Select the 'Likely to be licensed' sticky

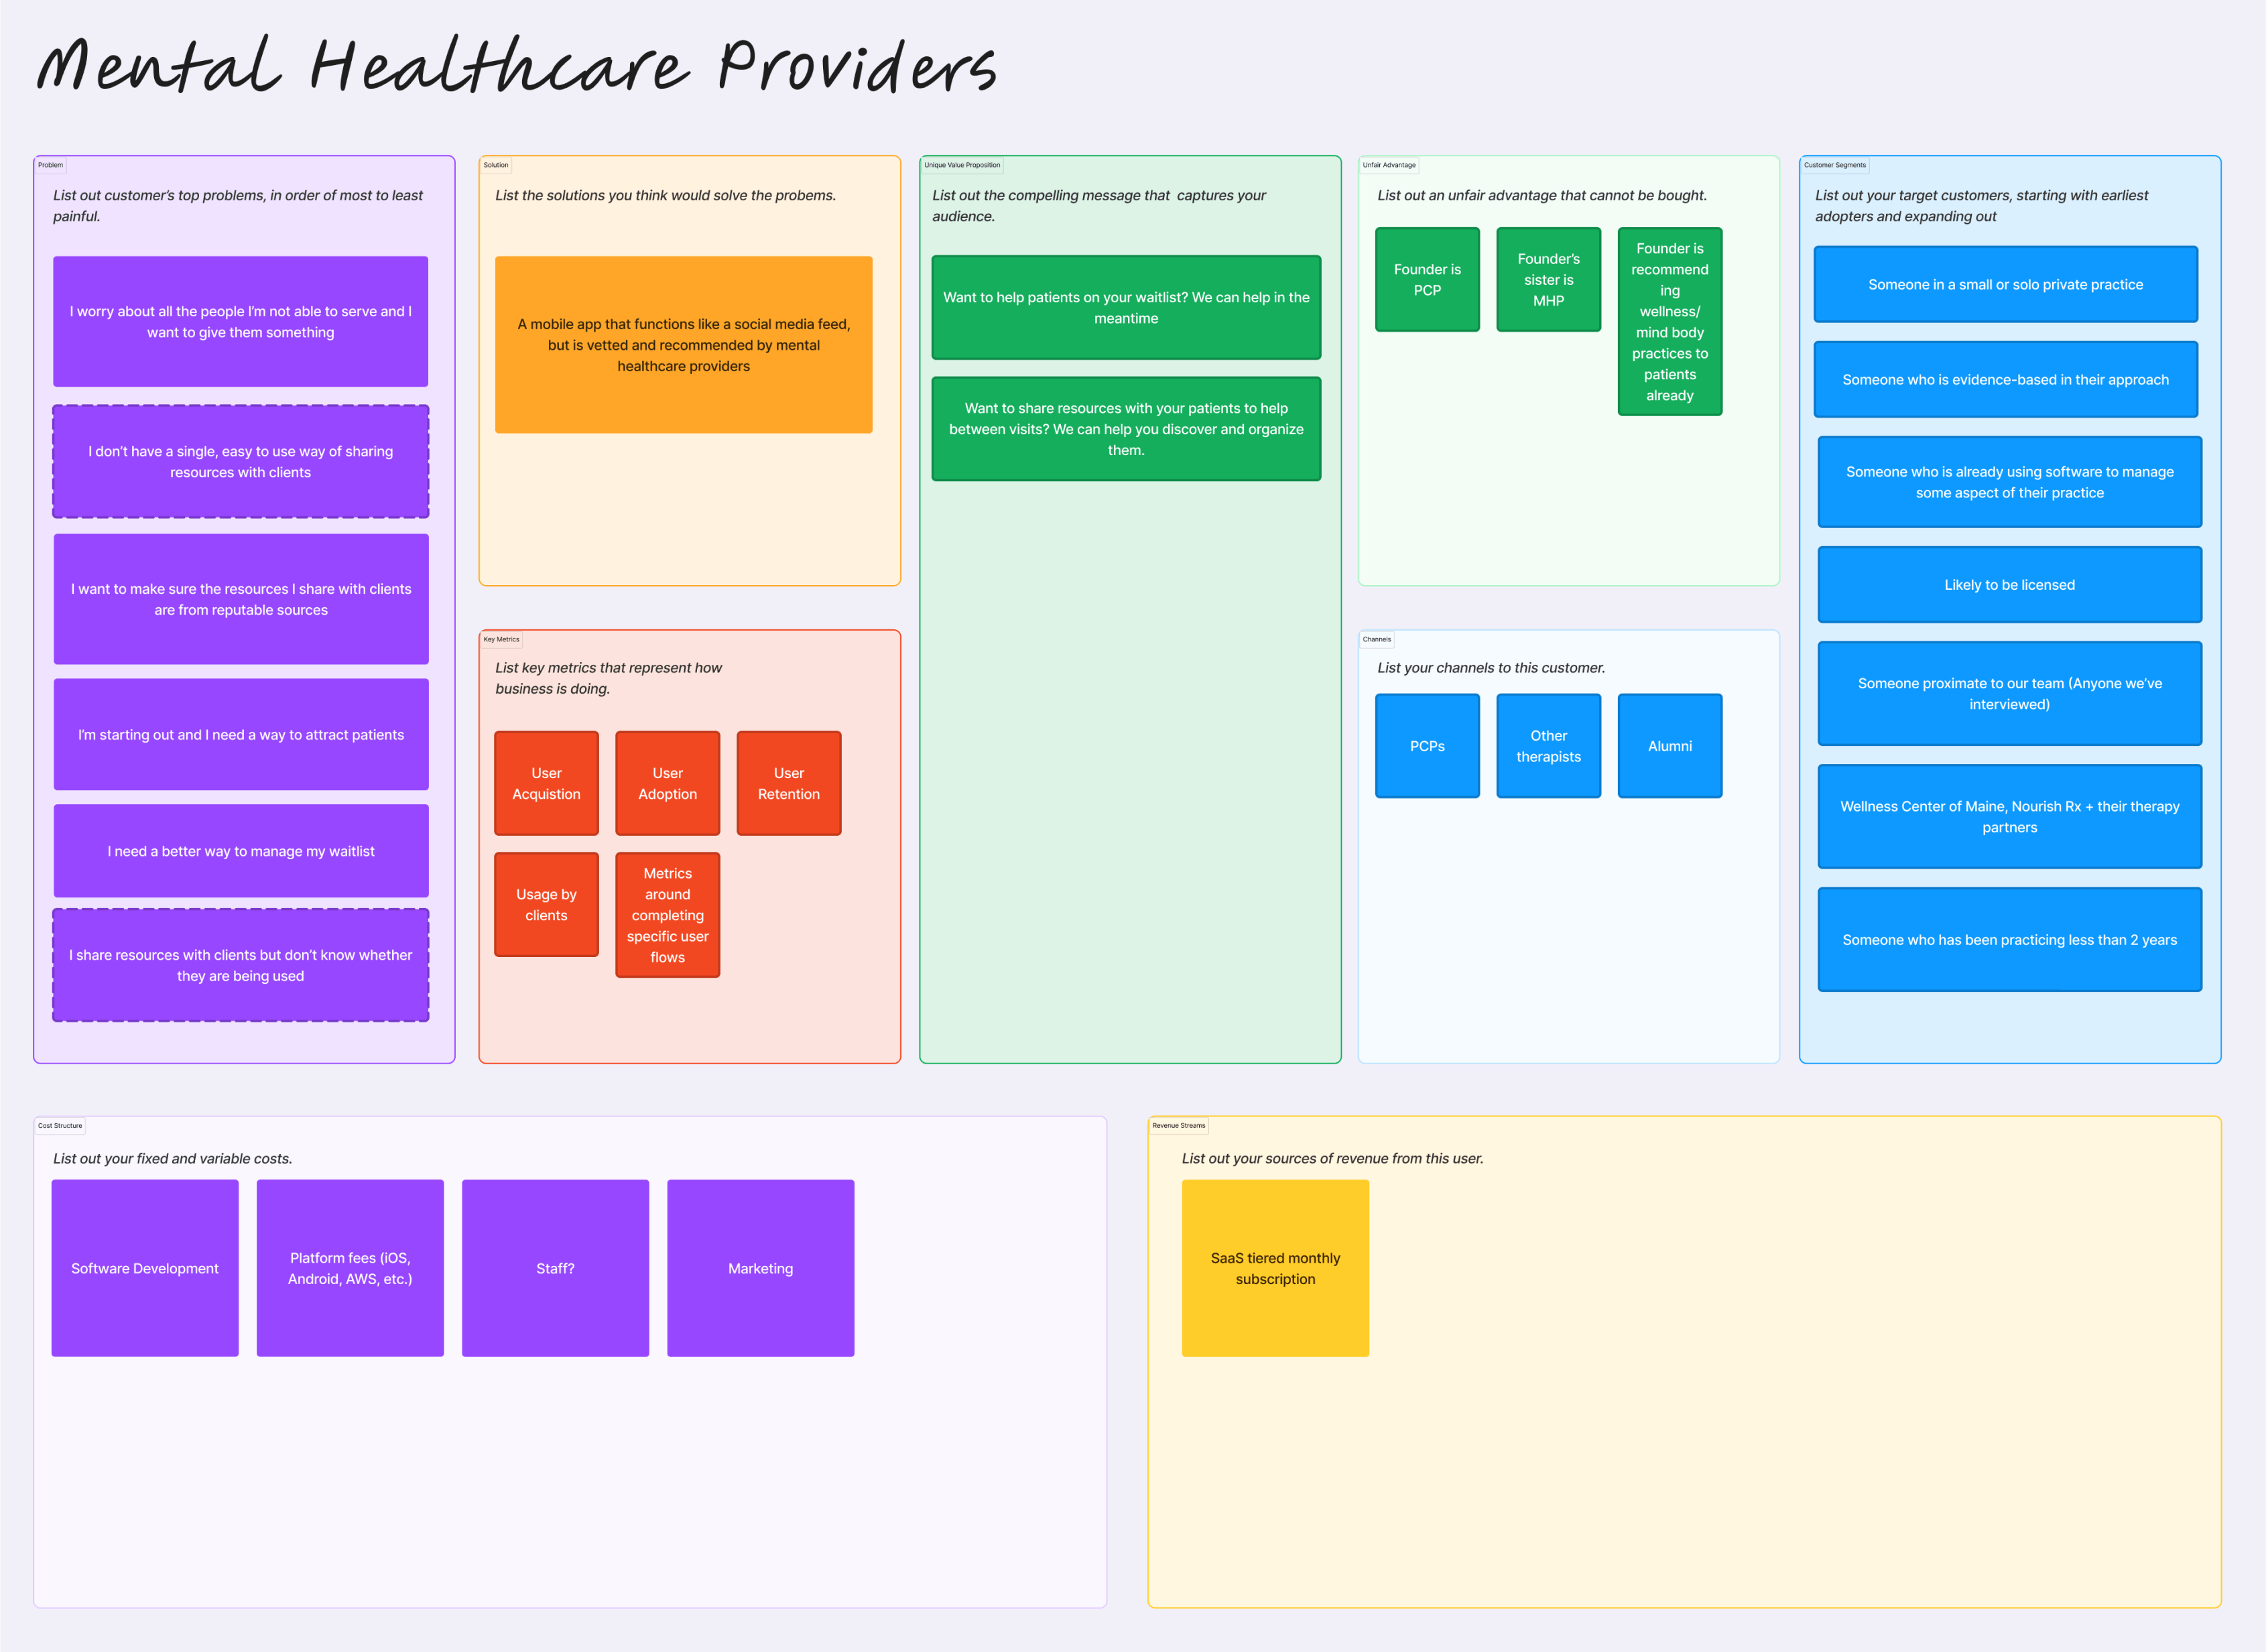tap(2009, 584)
